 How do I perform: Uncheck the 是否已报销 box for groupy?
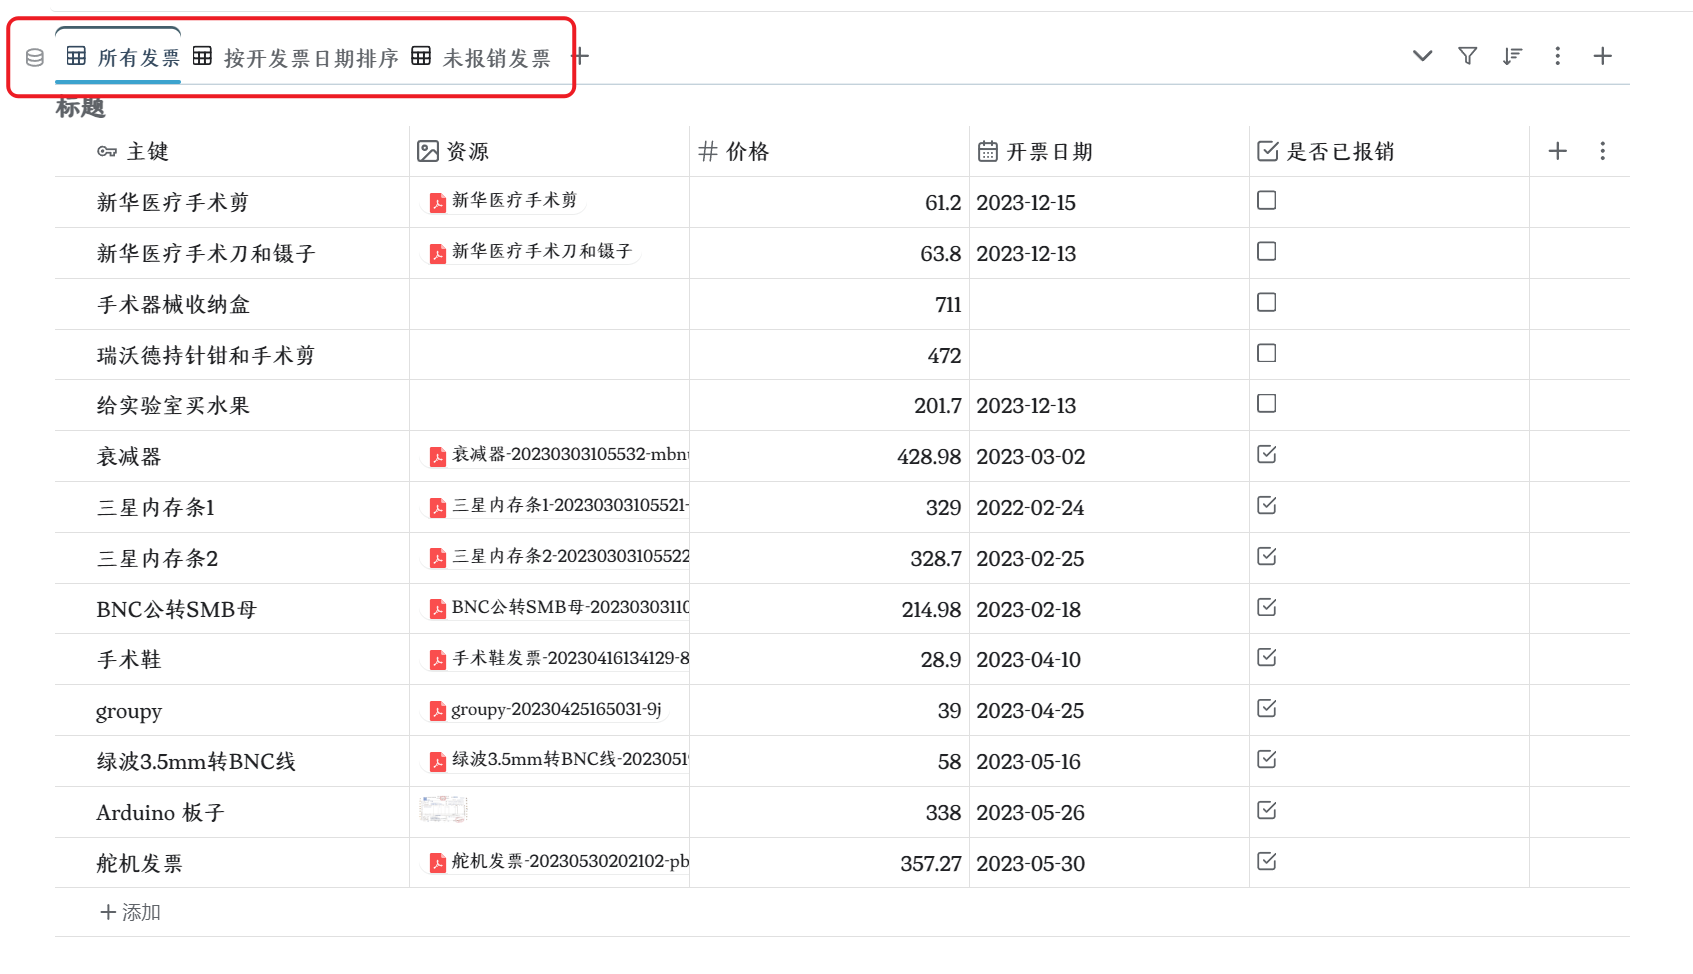1267,708
